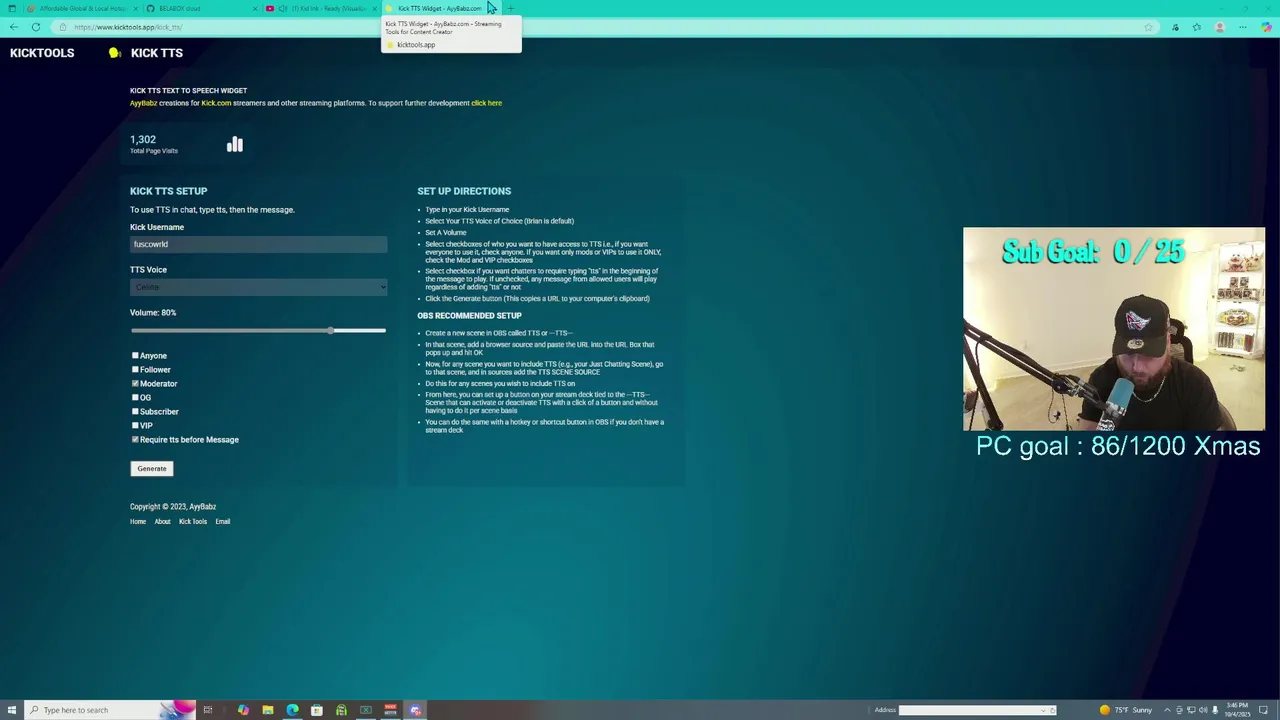Open the Home footer link
This screenshot has width=1280, height=720.
tap(138, 522)
